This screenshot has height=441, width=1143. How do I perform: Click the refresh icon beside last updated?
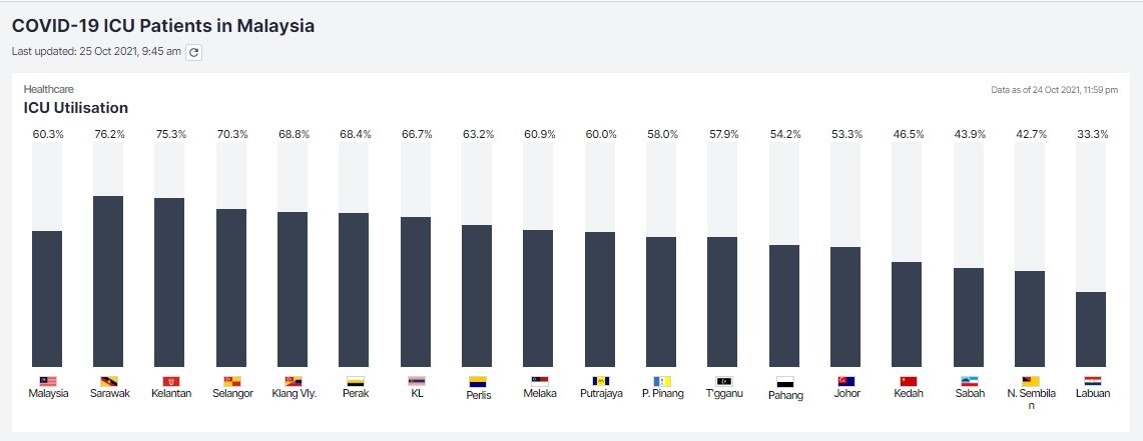click(x=194, y=52)
